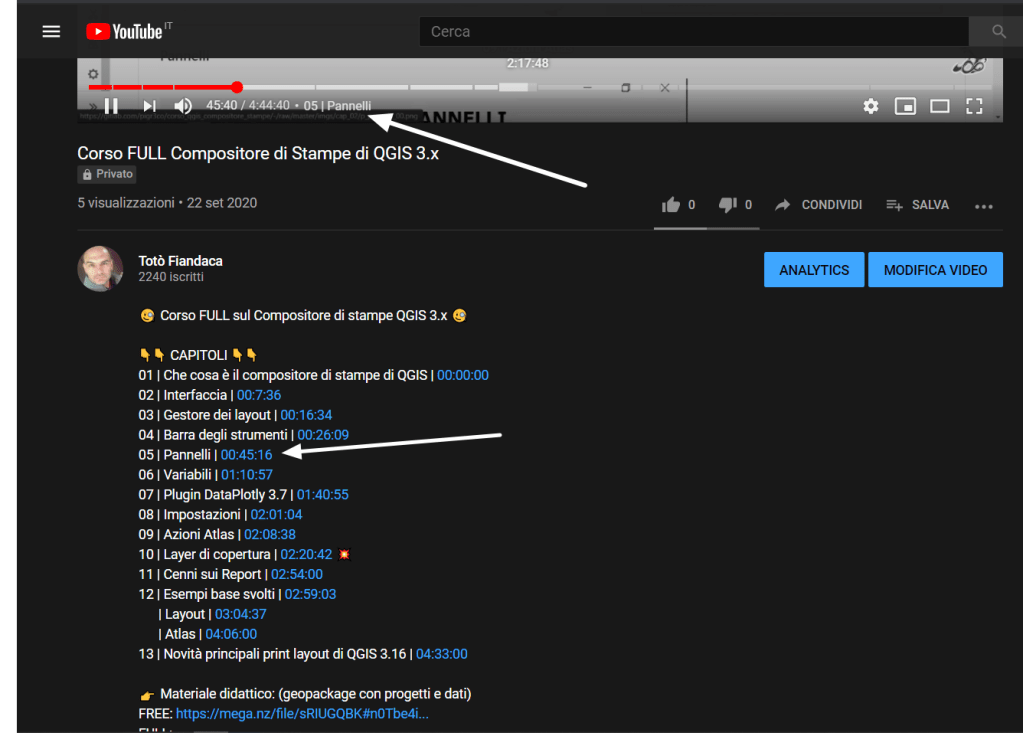Open video settings gear
The width and height of the screenshot is (1023, 736).
[870, 106]
